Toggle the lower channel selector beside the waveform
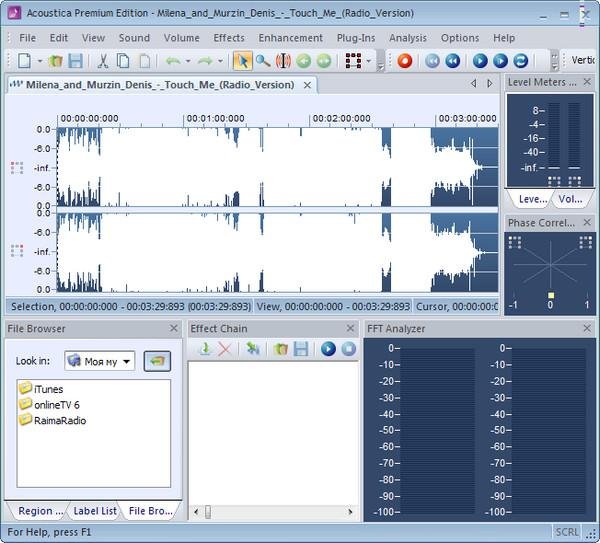Screen dimensions: 600x543 (x=16, y=250)
